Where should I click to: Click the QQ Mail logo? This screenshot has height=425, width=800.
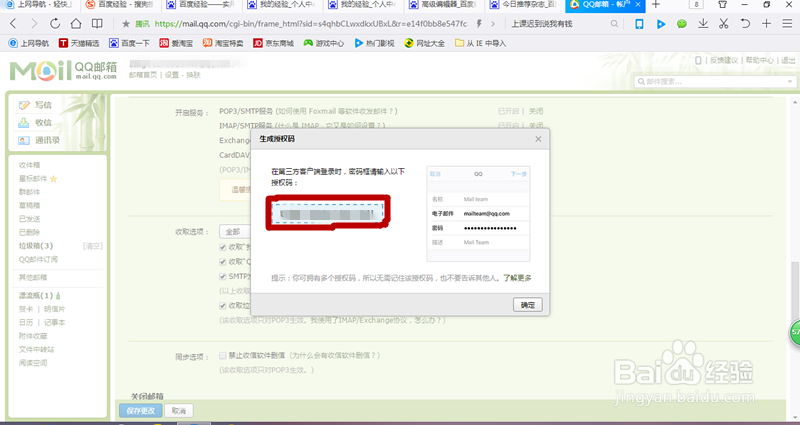pos(63,71)
